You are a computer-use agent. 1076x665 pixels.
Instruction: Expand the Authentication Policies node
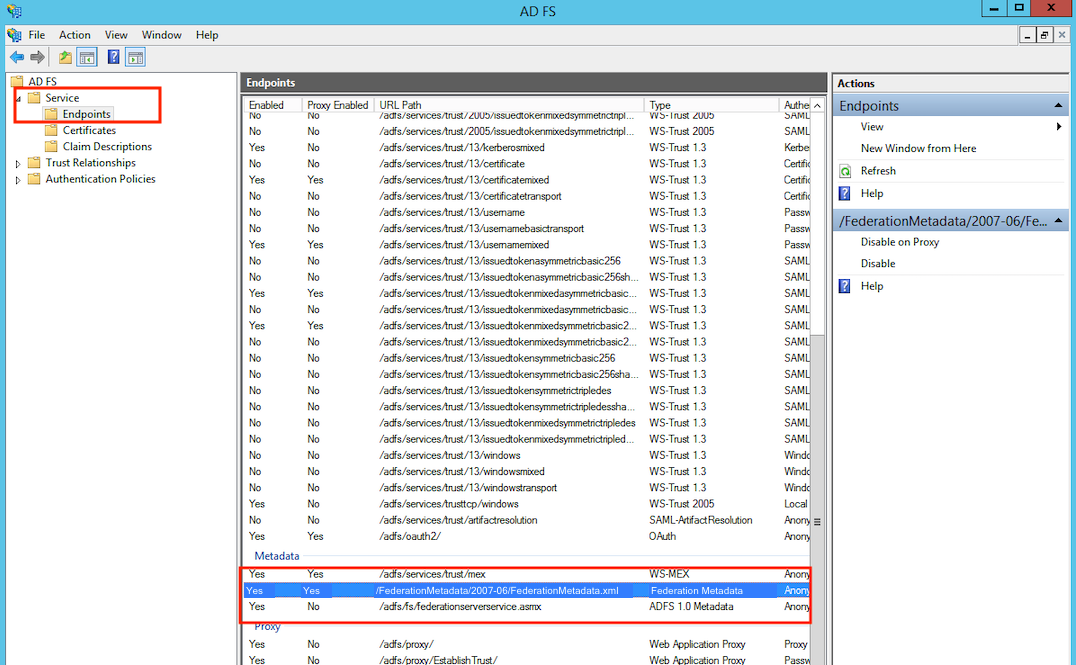pyautogui.click(x=19, y=180)
